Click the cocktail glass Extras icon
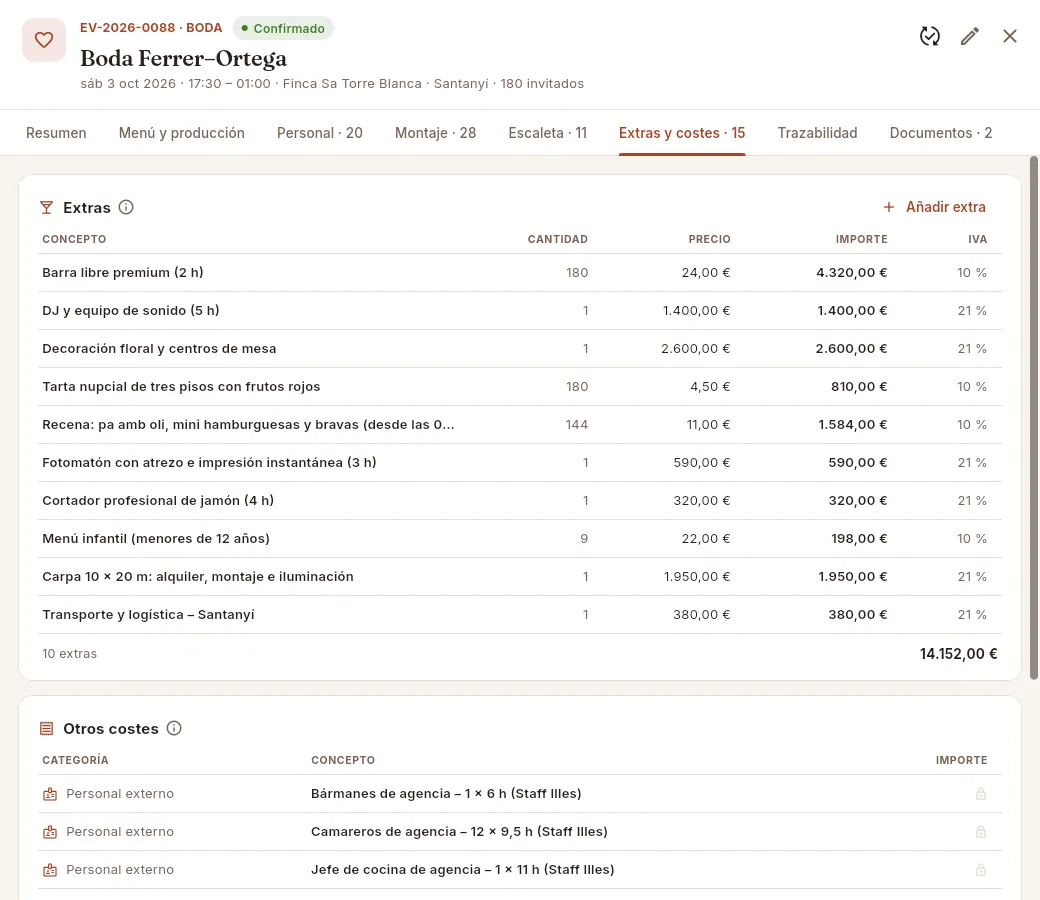 (x=46, y=208)
